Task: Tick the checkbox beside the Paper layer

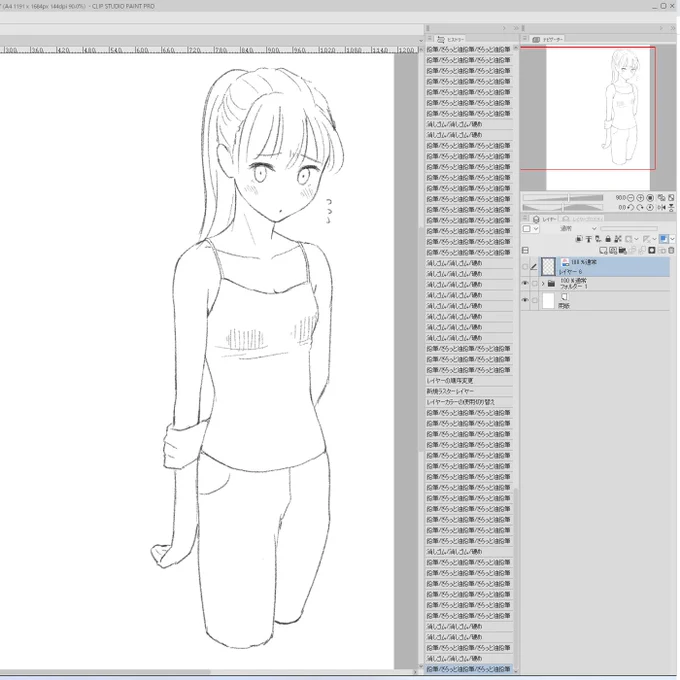Action: pos(534,300)
